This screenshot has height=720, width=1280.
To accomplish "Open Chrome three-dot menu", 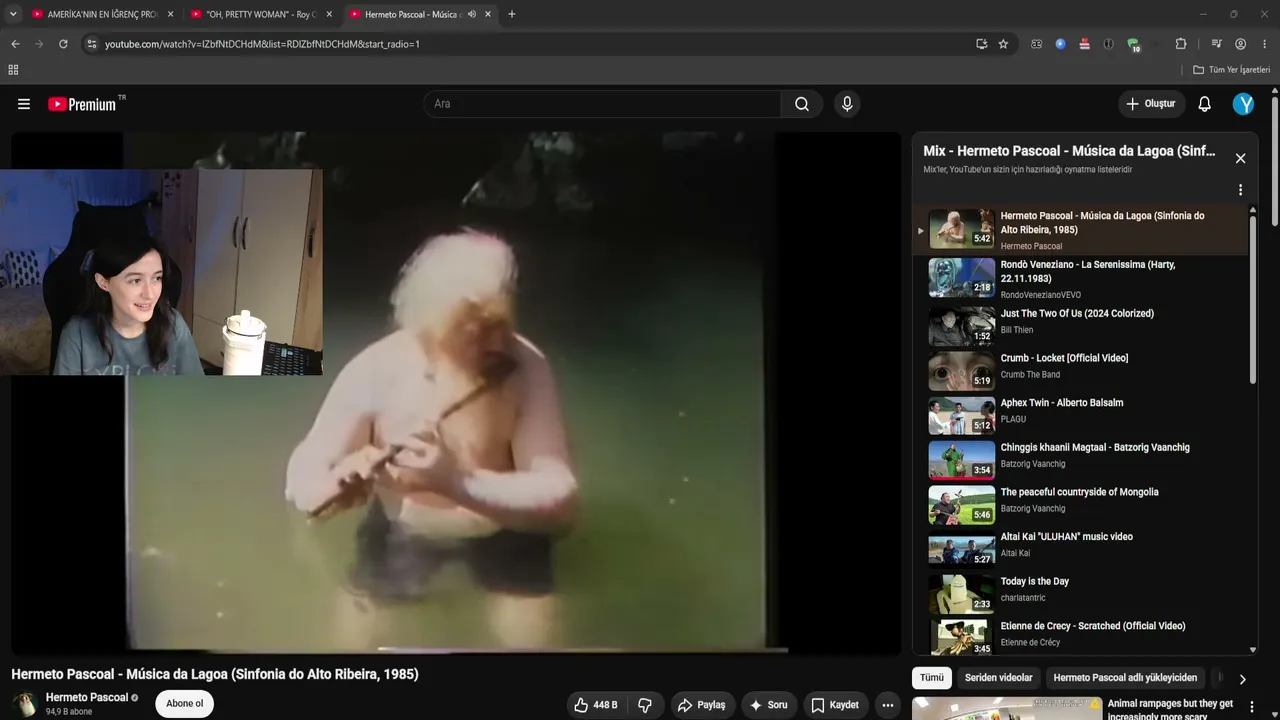I will 1265,44.
